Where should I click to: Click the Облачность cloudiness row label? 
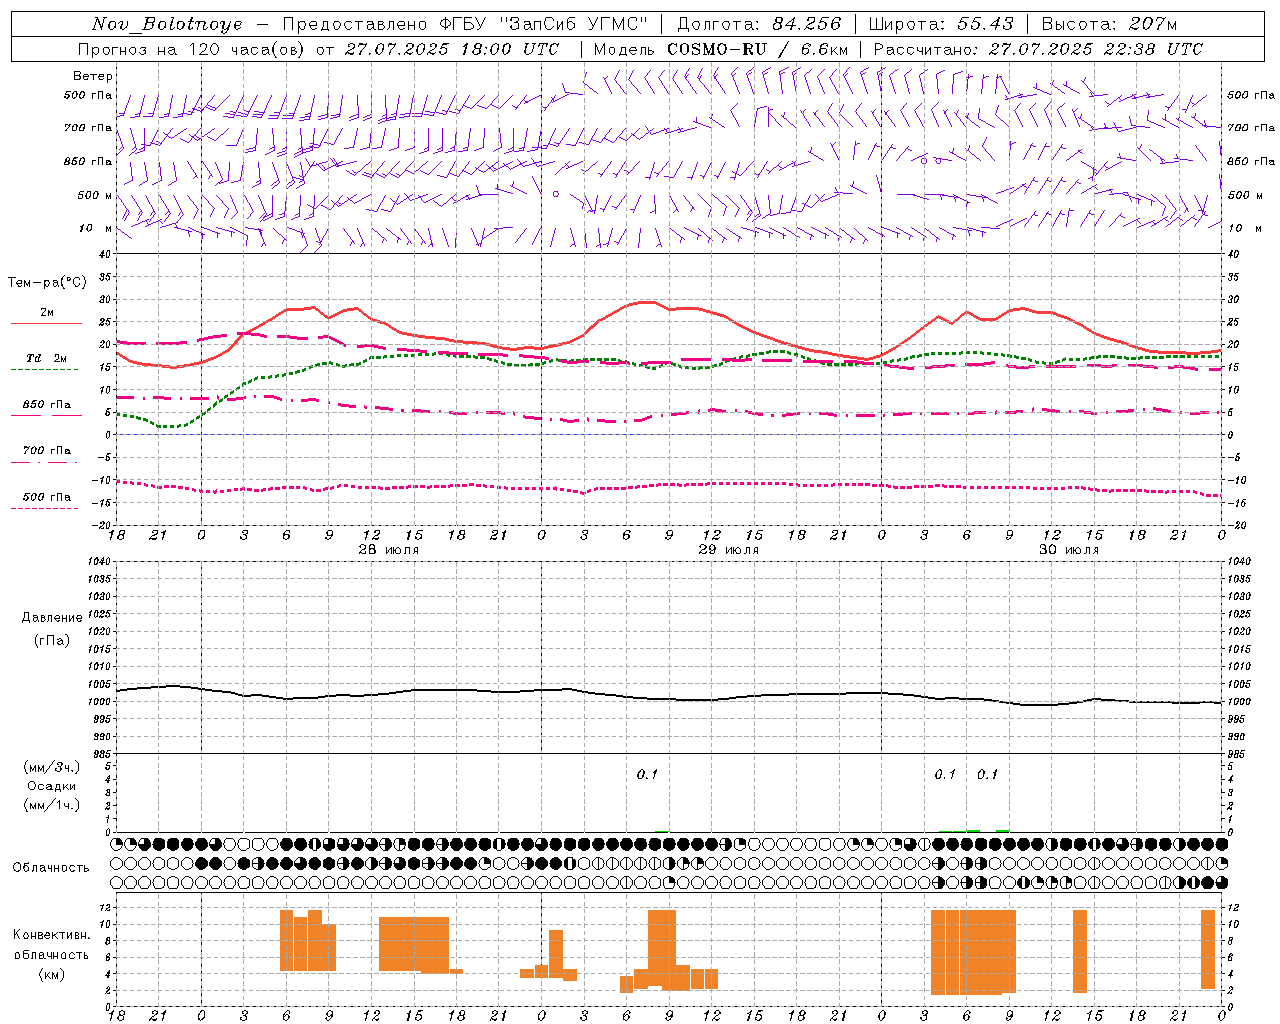[51, 867]
